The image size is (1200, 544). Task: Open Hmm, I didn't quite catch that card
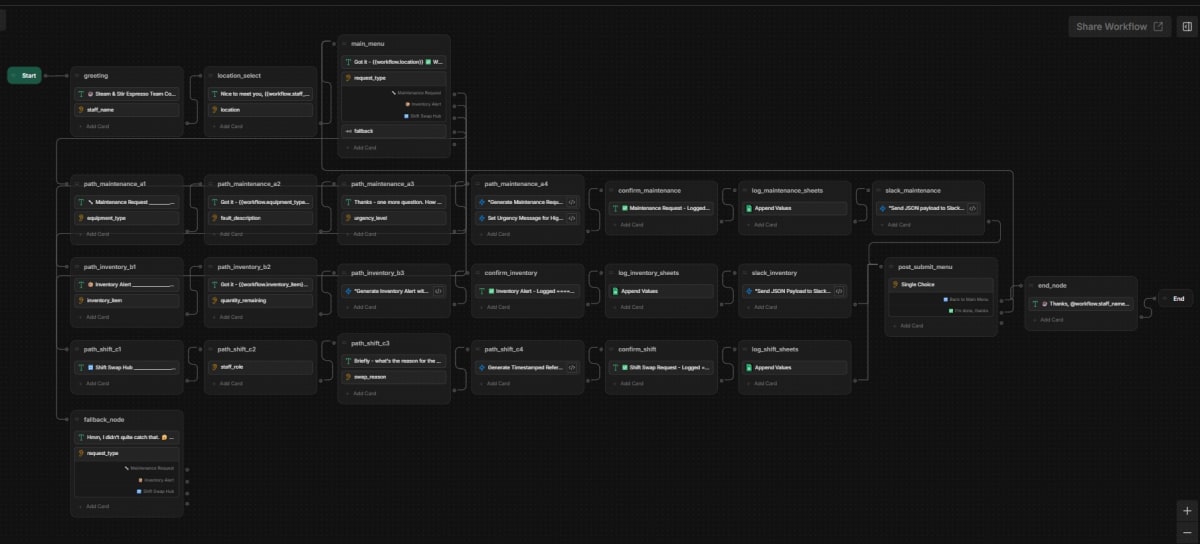(127, 437)
